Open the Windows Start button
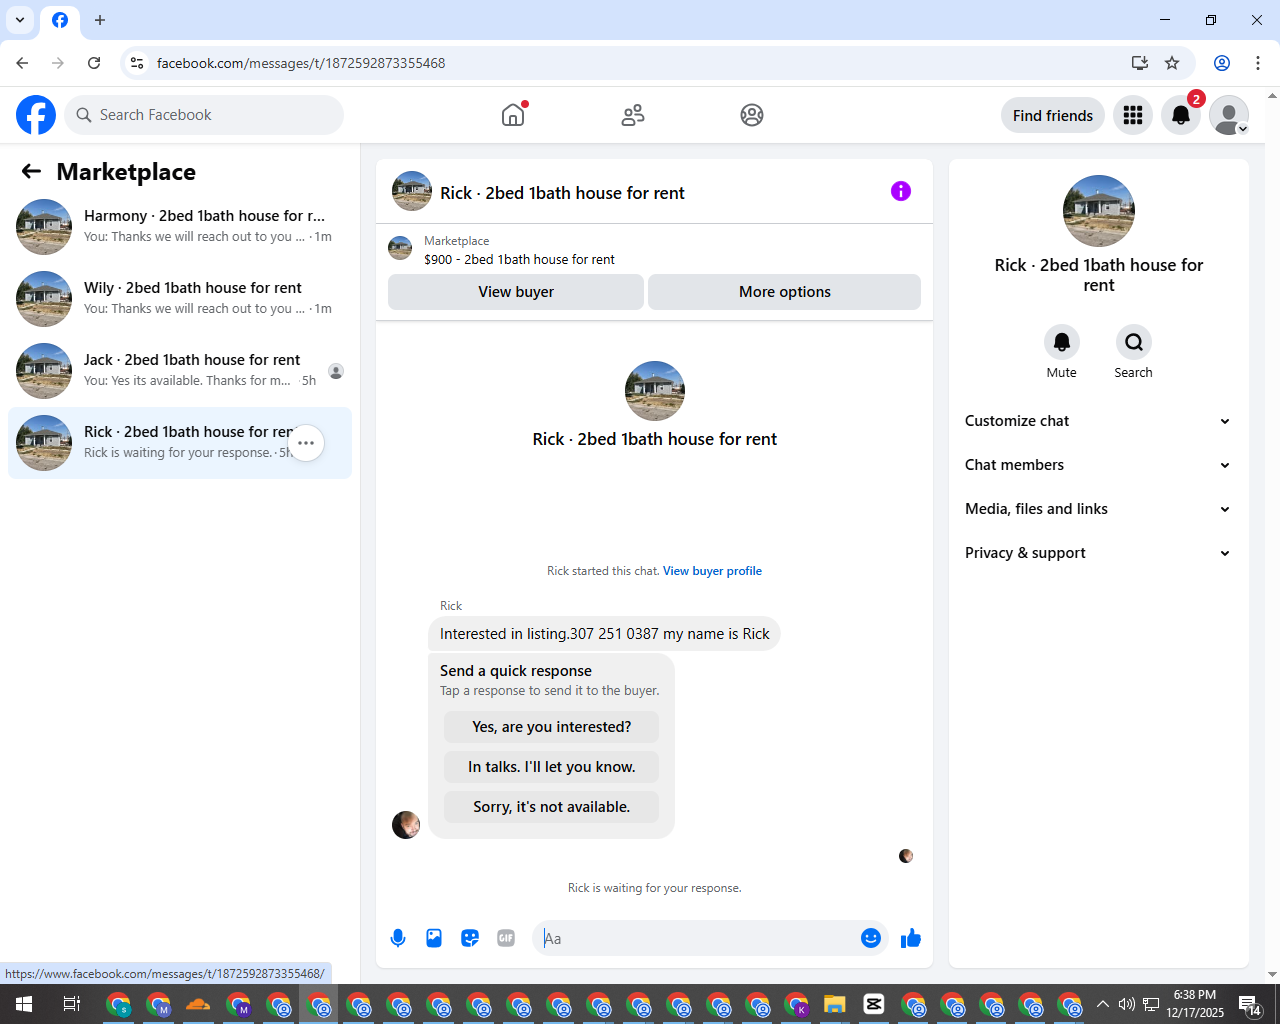Image resolution: width=1280 pixels, height=1024 pixels. (x=24, y=1004)
